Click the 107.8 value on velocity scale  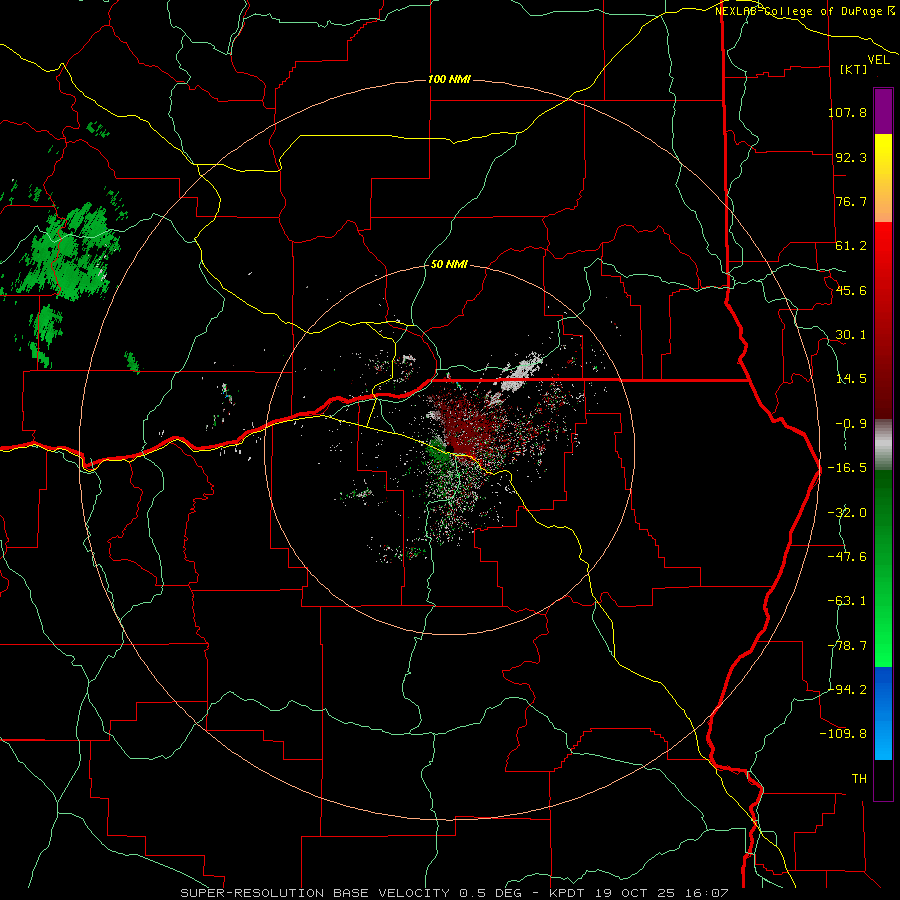pos(847,112)
